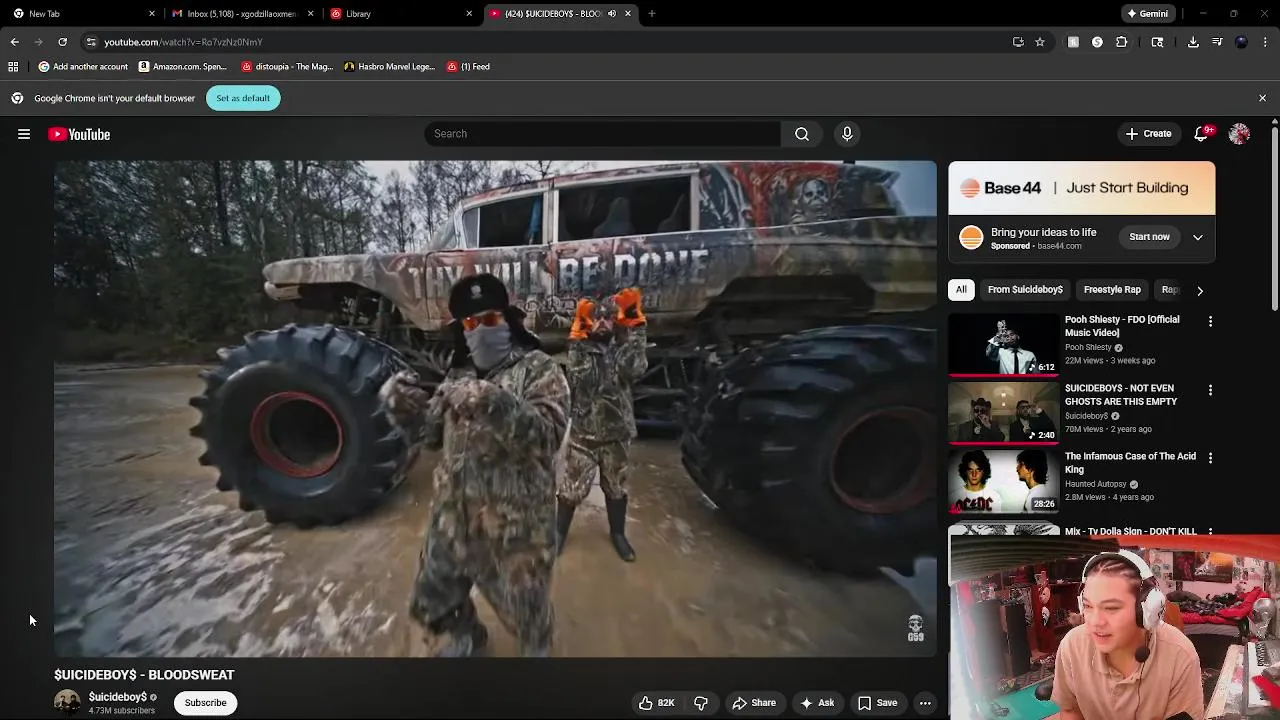
Task: Click the G59 watermark in video
Action: [915, 629]
